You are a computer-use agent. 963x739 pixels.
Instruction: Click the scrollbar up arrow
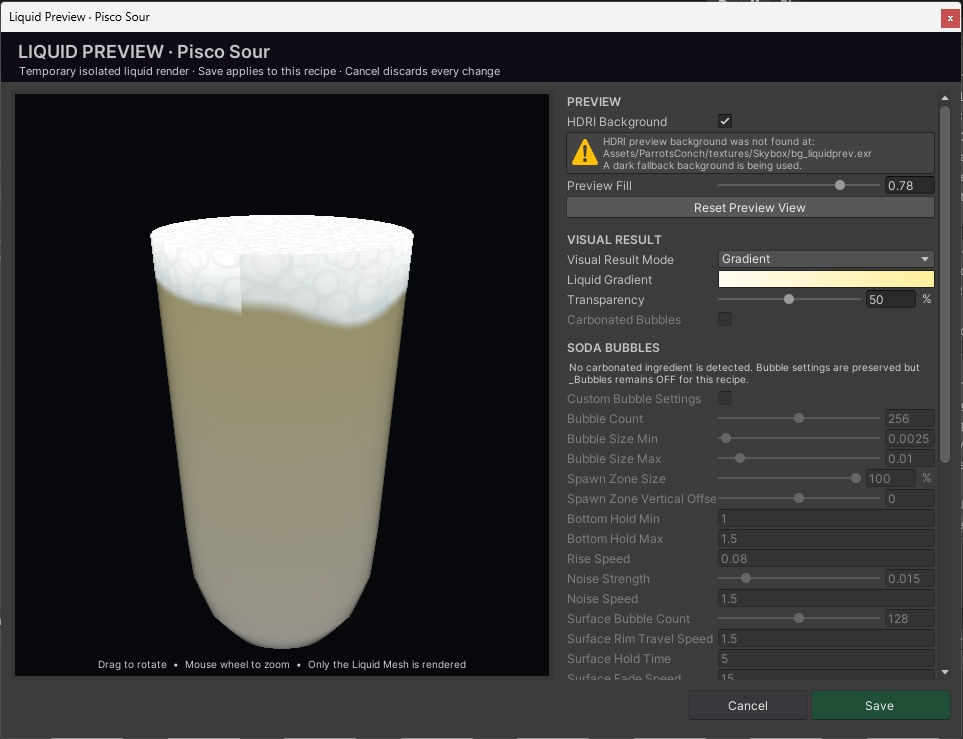[945, 98]
